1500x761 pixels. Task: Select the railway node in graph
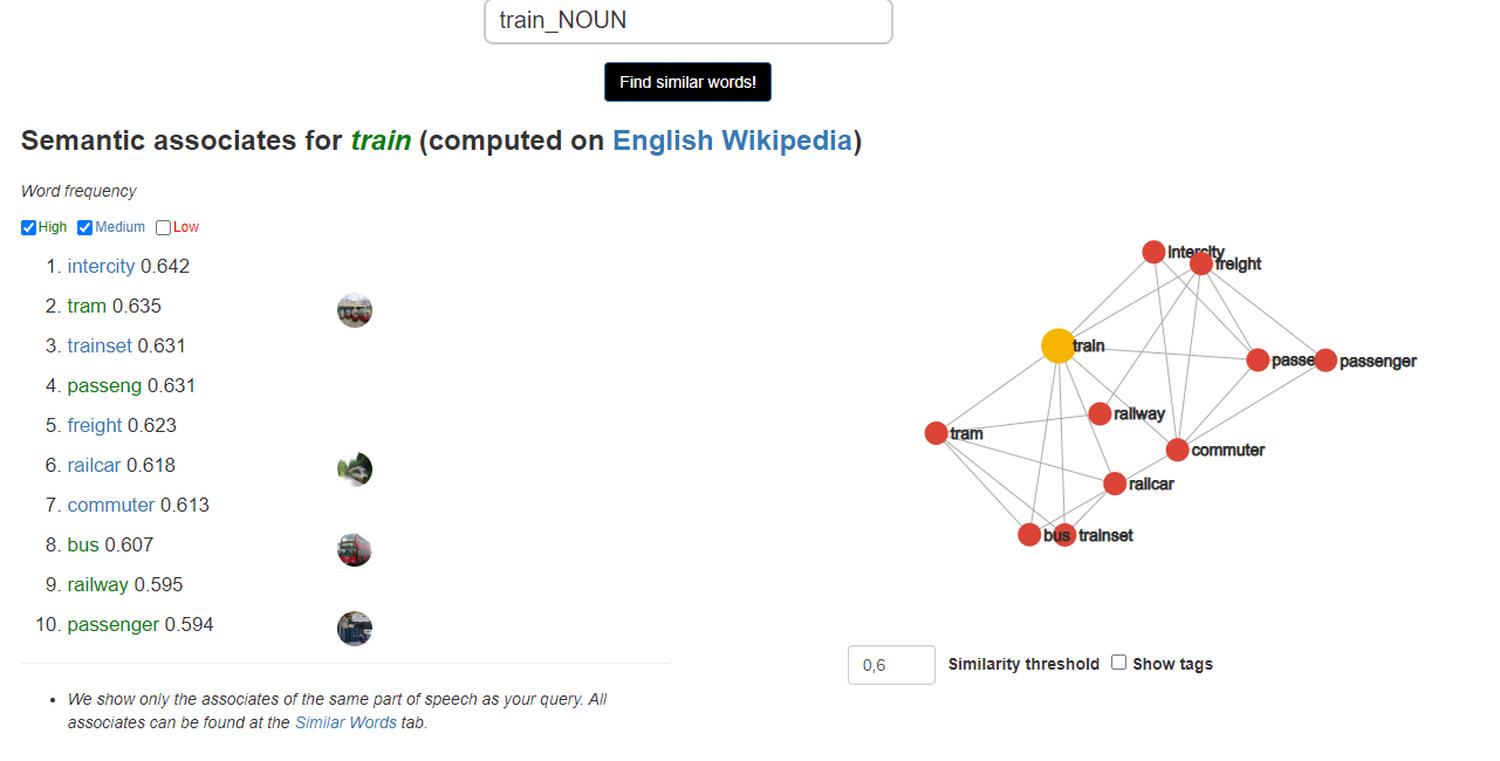1100,414
